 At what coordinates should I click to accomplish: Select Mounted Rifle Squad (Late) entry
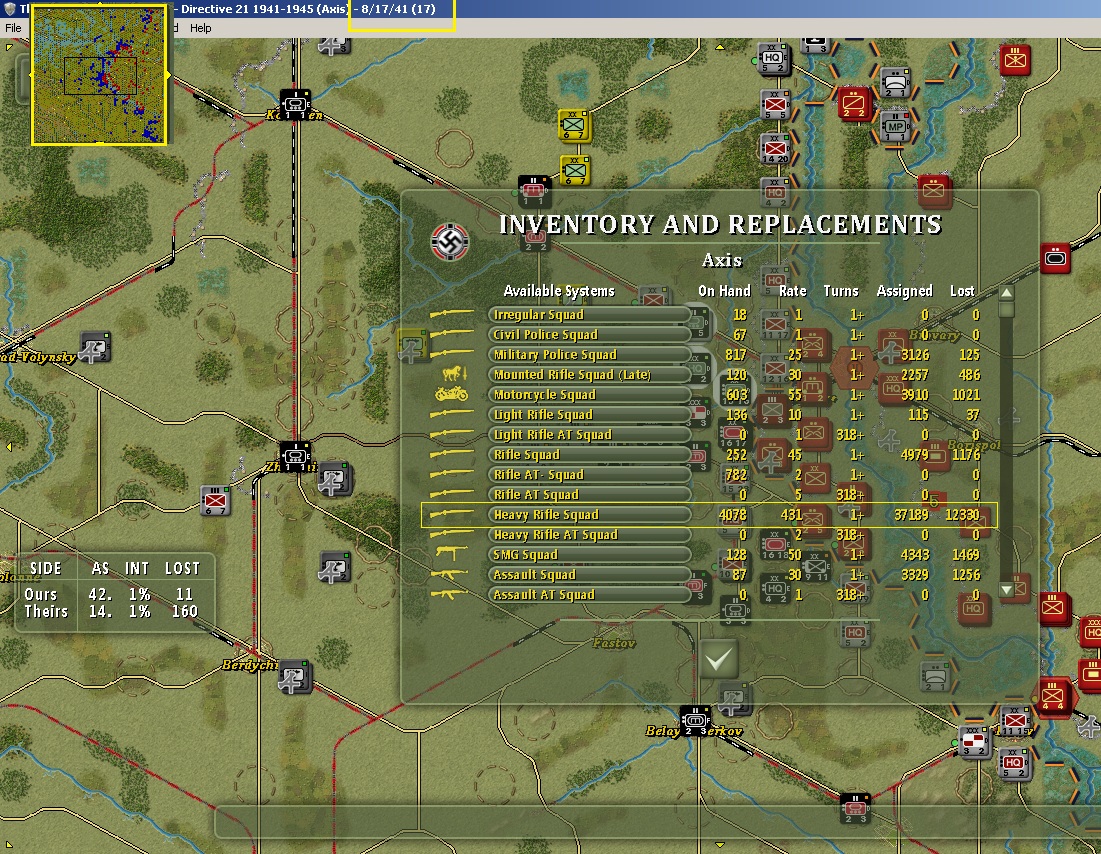[x=590, y=374]
